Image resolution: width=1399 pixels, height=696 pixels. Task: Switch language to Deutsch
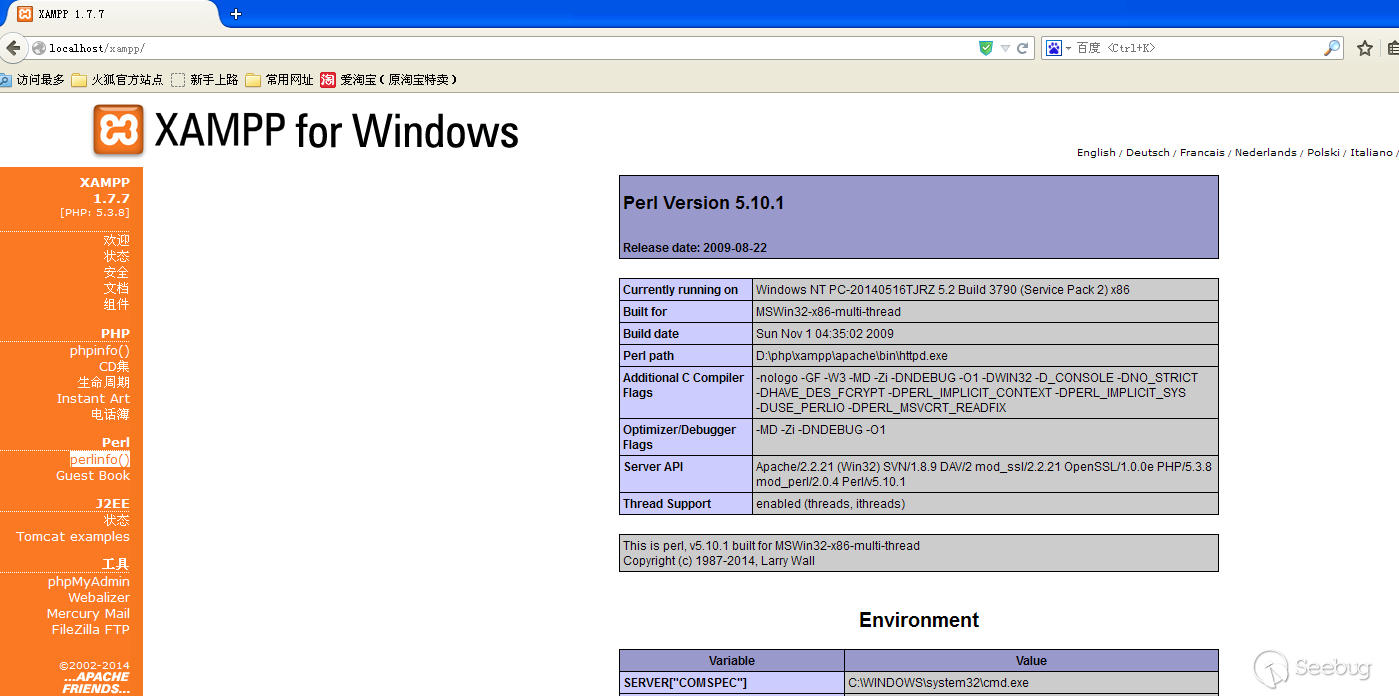(x=1147, y=153)
